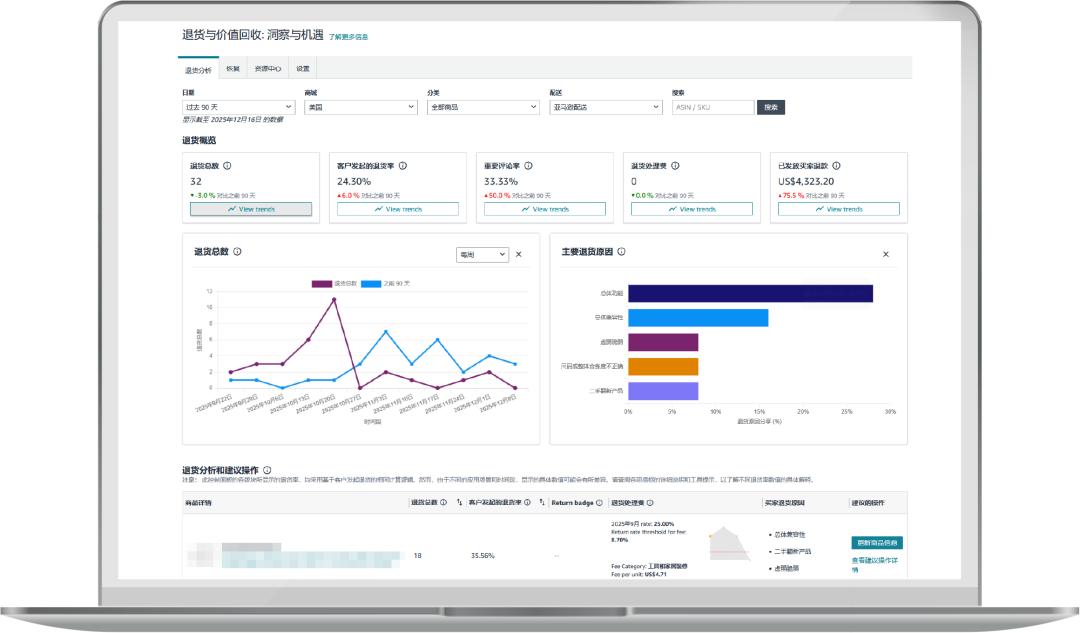The image size is (1080, 633).
Task: Click the dark blue top bar in 主要退货原因 chart
Action: (750, 293)
